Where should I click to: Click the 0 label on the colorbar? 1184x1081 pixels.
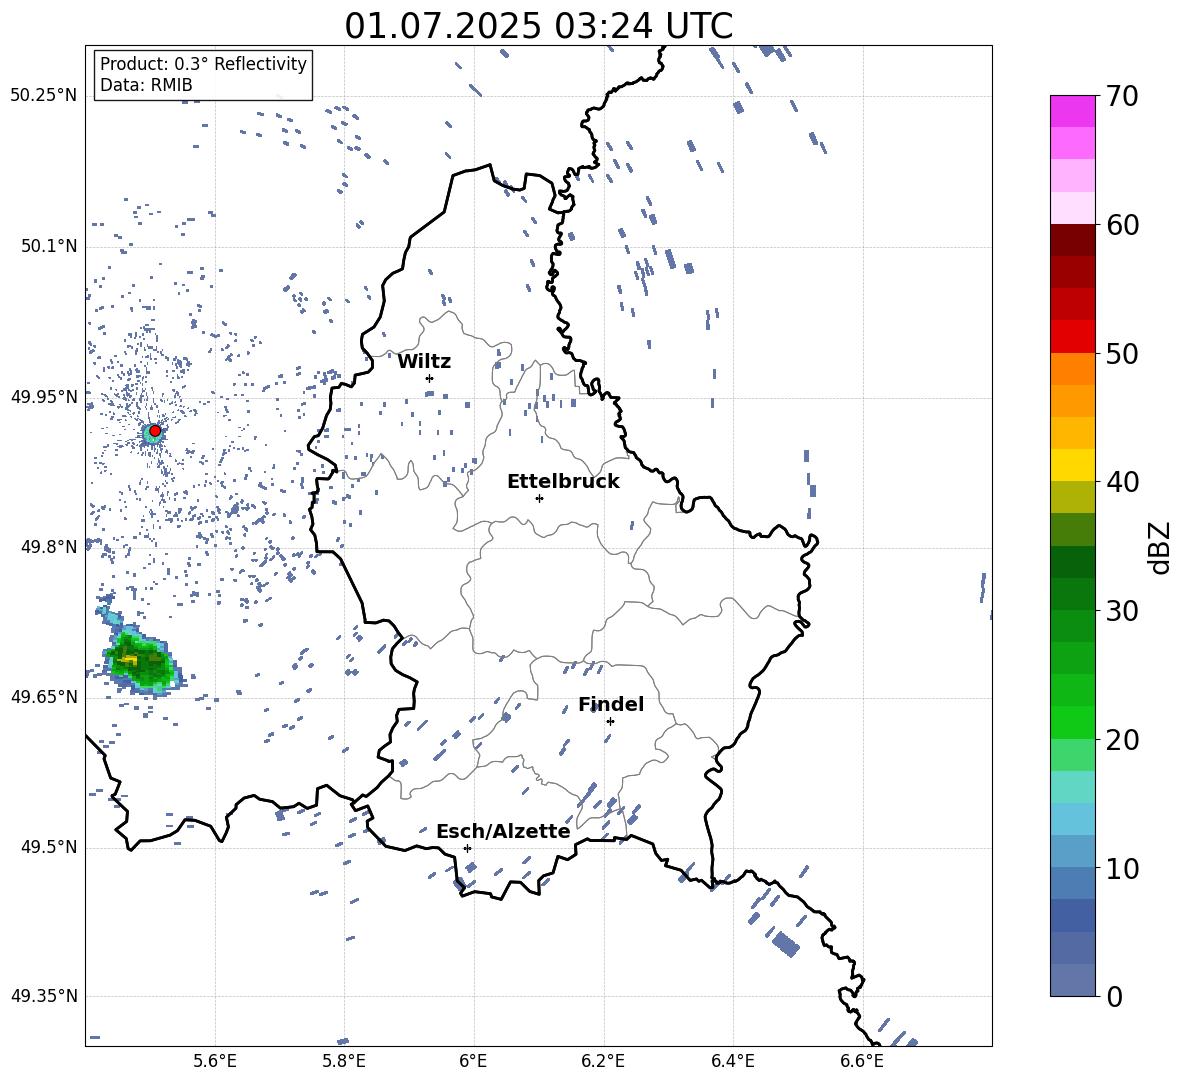[x=1114, y=997]
